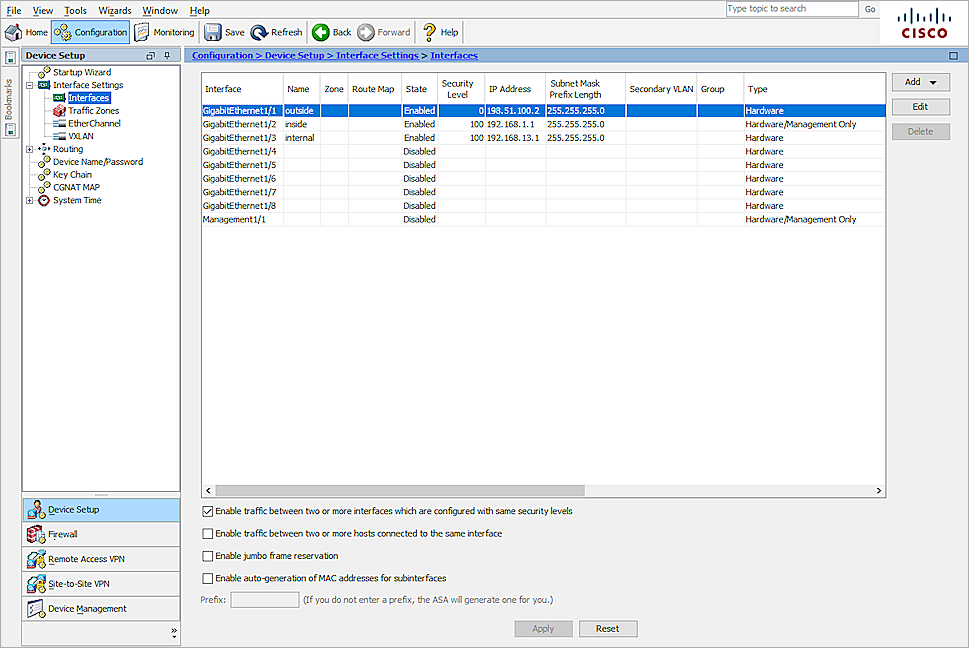Open the Add button dropdown
Image resolution: width=969 pixels, height=648 pixels.
point(934,81)
